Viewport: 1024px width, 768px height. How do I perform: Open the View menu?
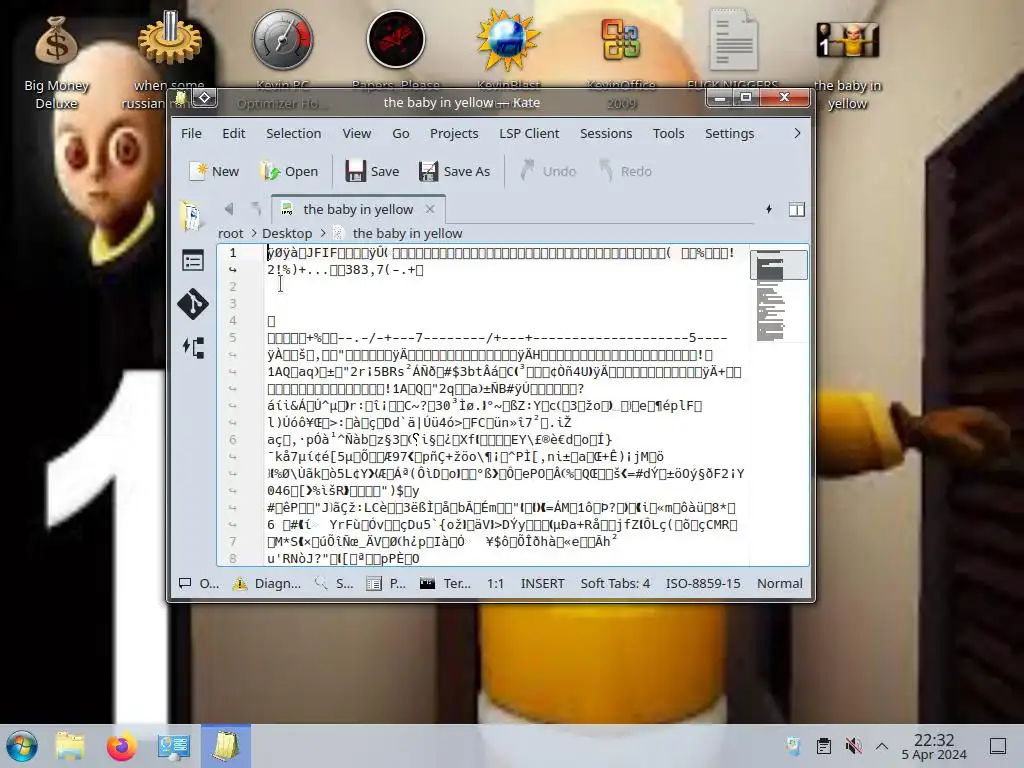[x=357, y=133]
